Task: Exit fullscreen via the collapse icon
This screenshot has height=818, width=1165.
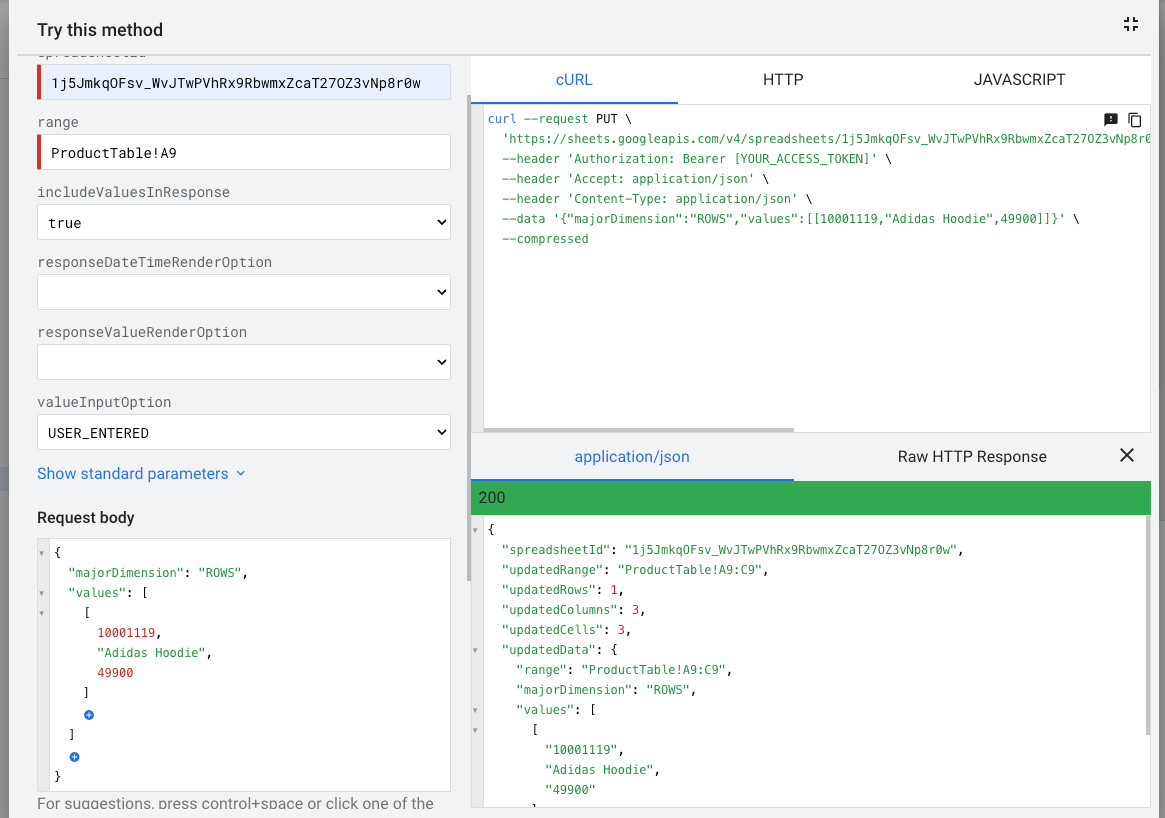Action: [x=1130, y=25]
